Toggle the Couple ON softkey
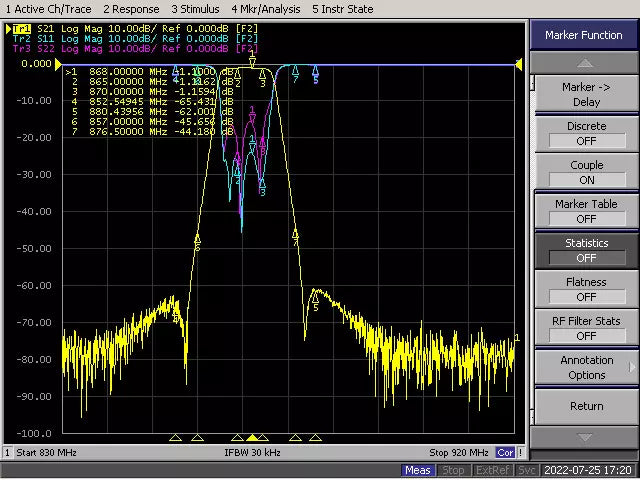 (586, 172)
